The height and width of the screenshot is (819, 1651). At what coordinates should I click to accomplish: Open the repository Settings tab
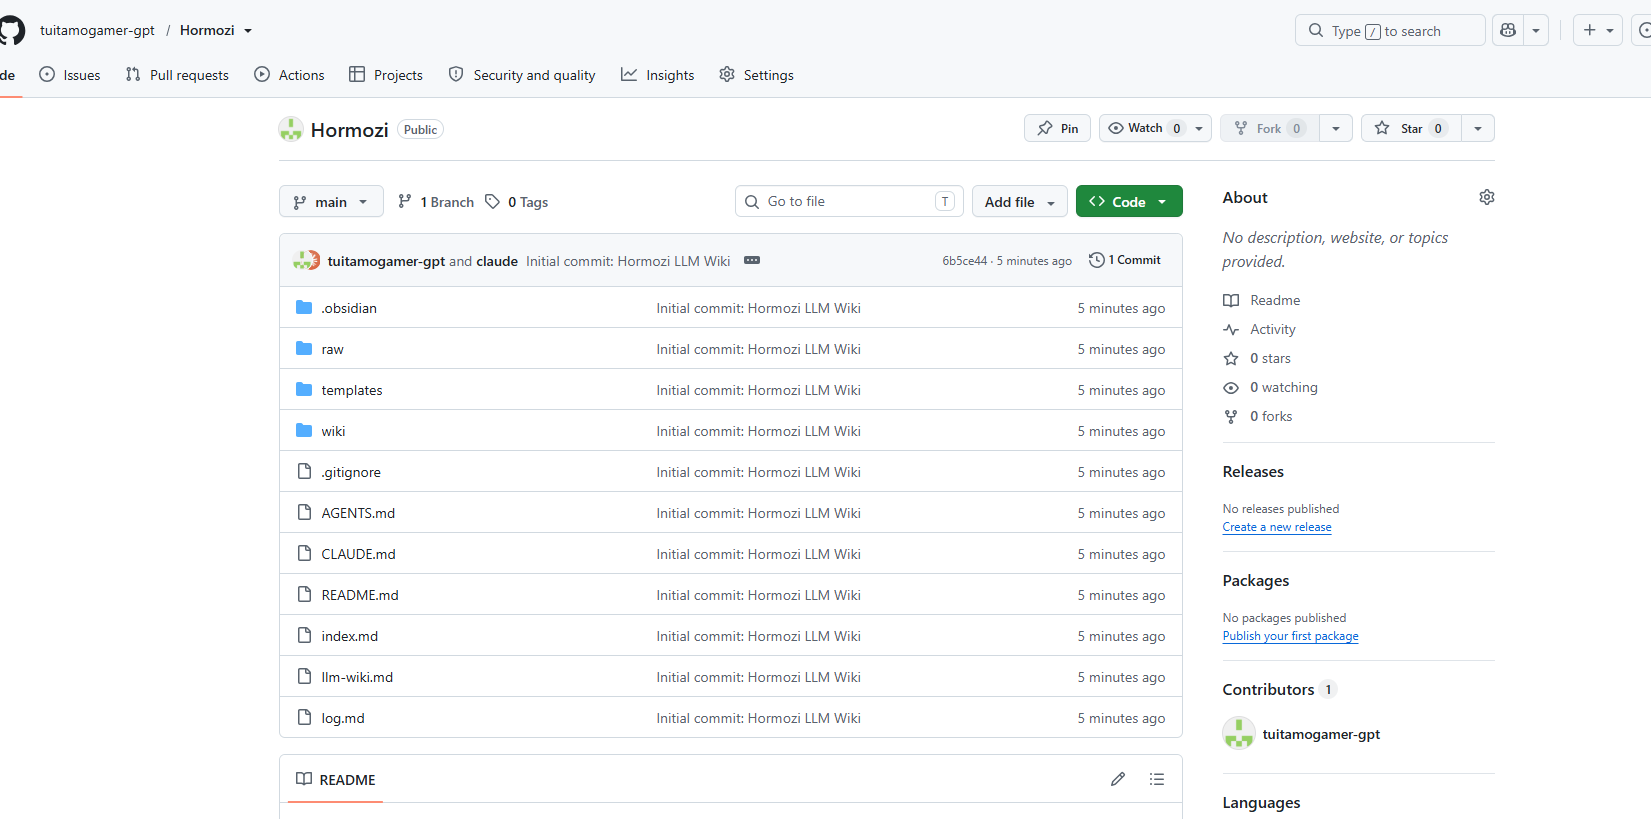[756, 75]
